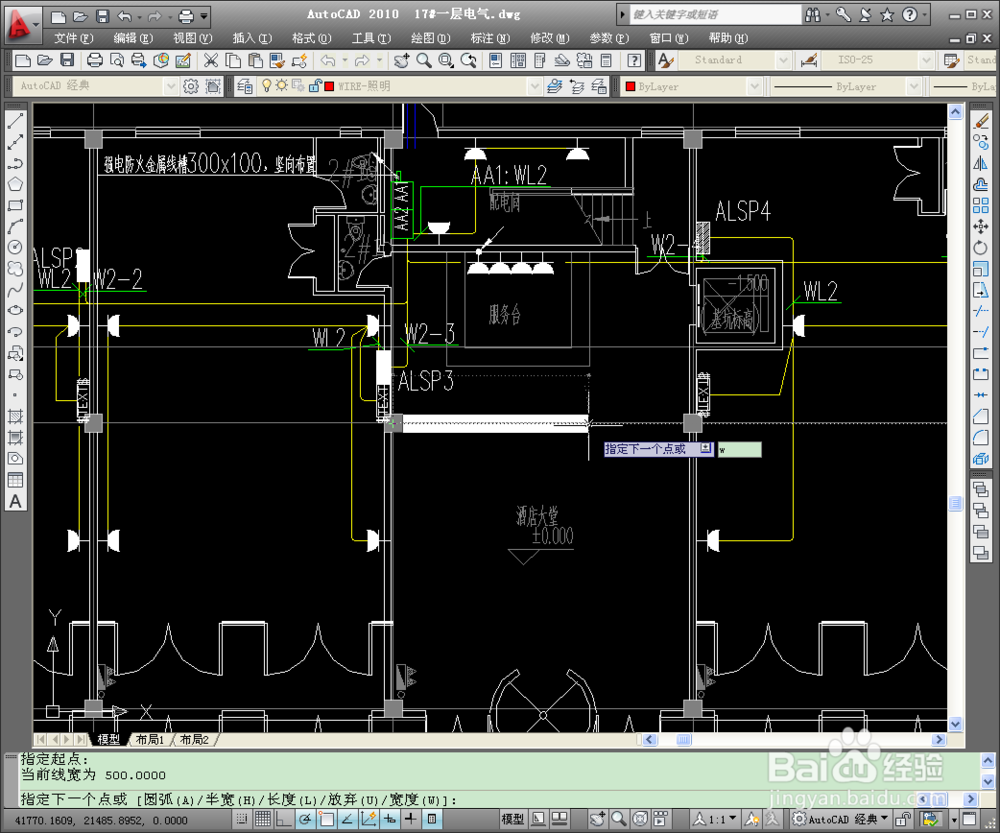Click the Plot printer icon

coord(94,61)
